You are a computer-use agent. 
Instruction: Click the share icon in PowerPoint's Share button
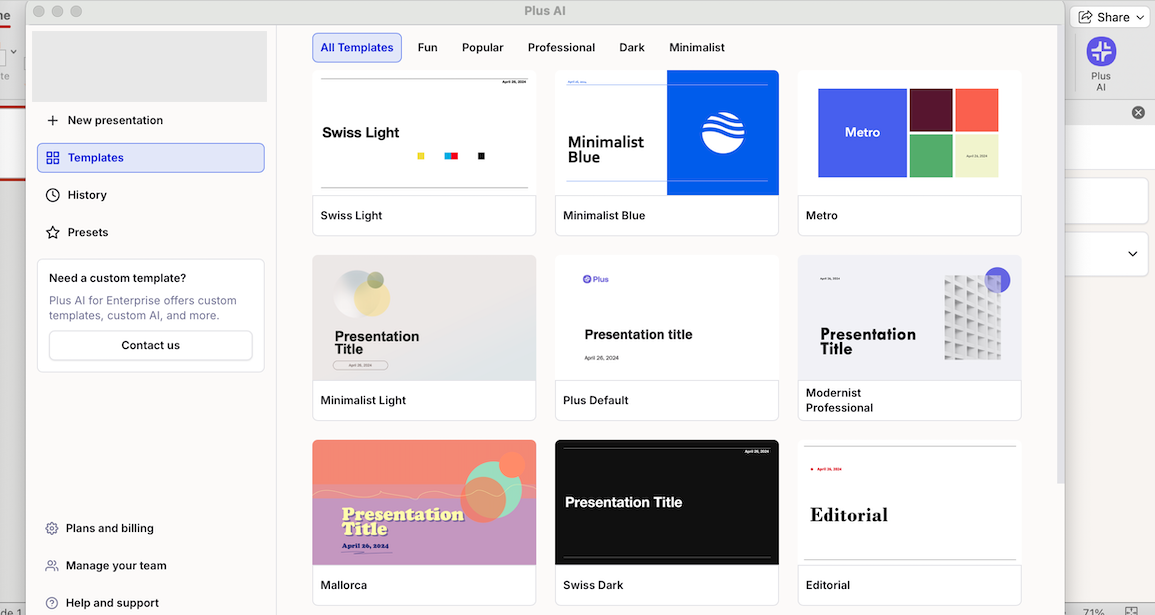[1085, 17]
